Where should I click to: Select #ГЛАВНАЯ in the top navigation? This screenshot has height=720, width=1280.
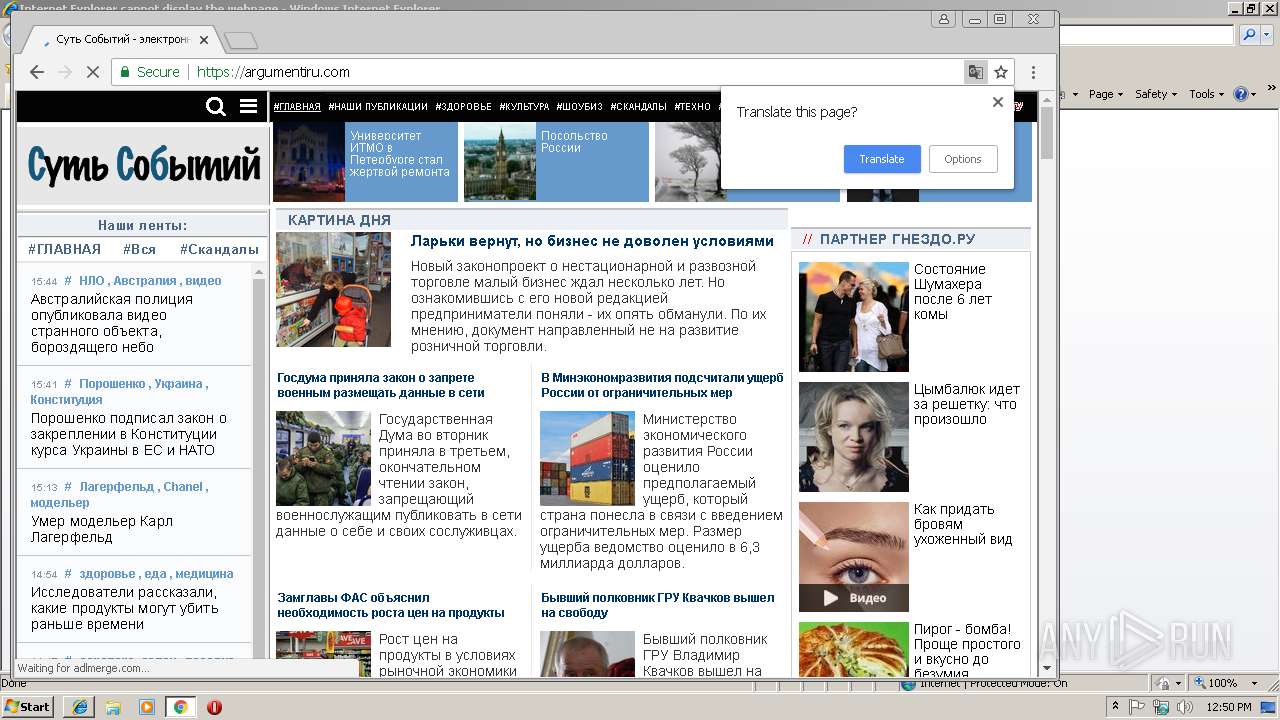297,106
